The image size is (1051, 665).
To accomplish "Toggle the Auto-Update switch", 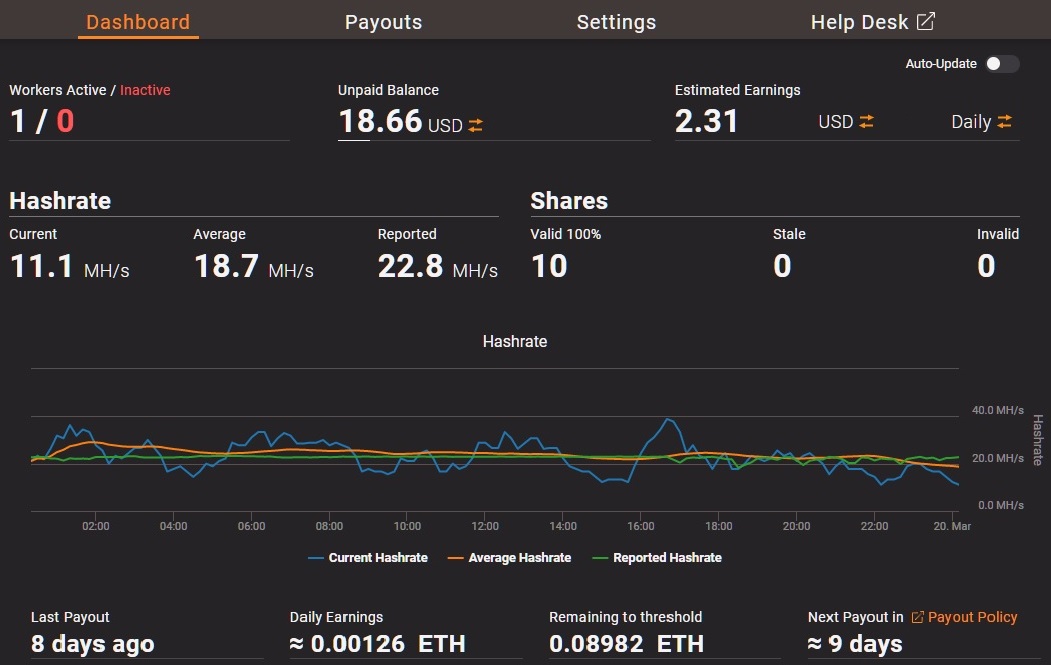I will pyautogui.click(x=1002, y=64).
